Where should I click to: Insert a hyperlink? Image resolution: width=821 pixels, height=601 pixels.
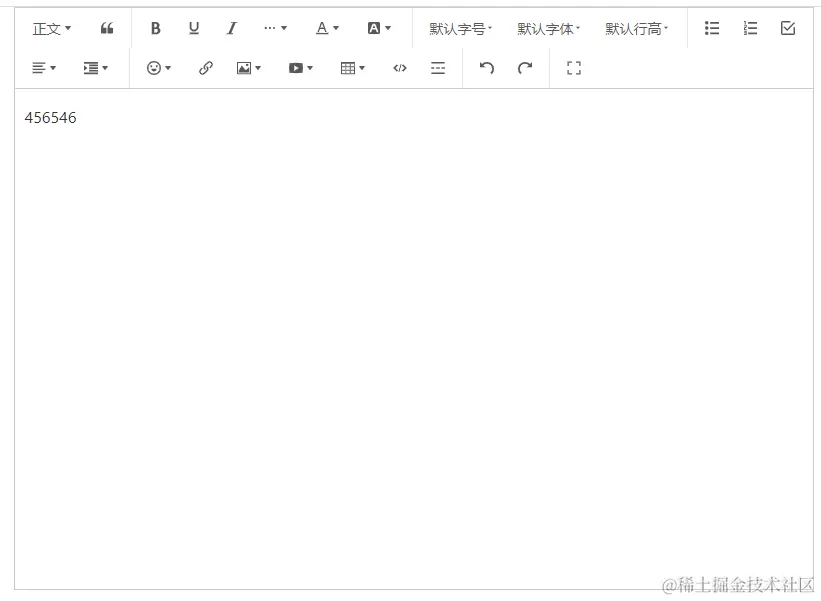click(x=204, y=68)
